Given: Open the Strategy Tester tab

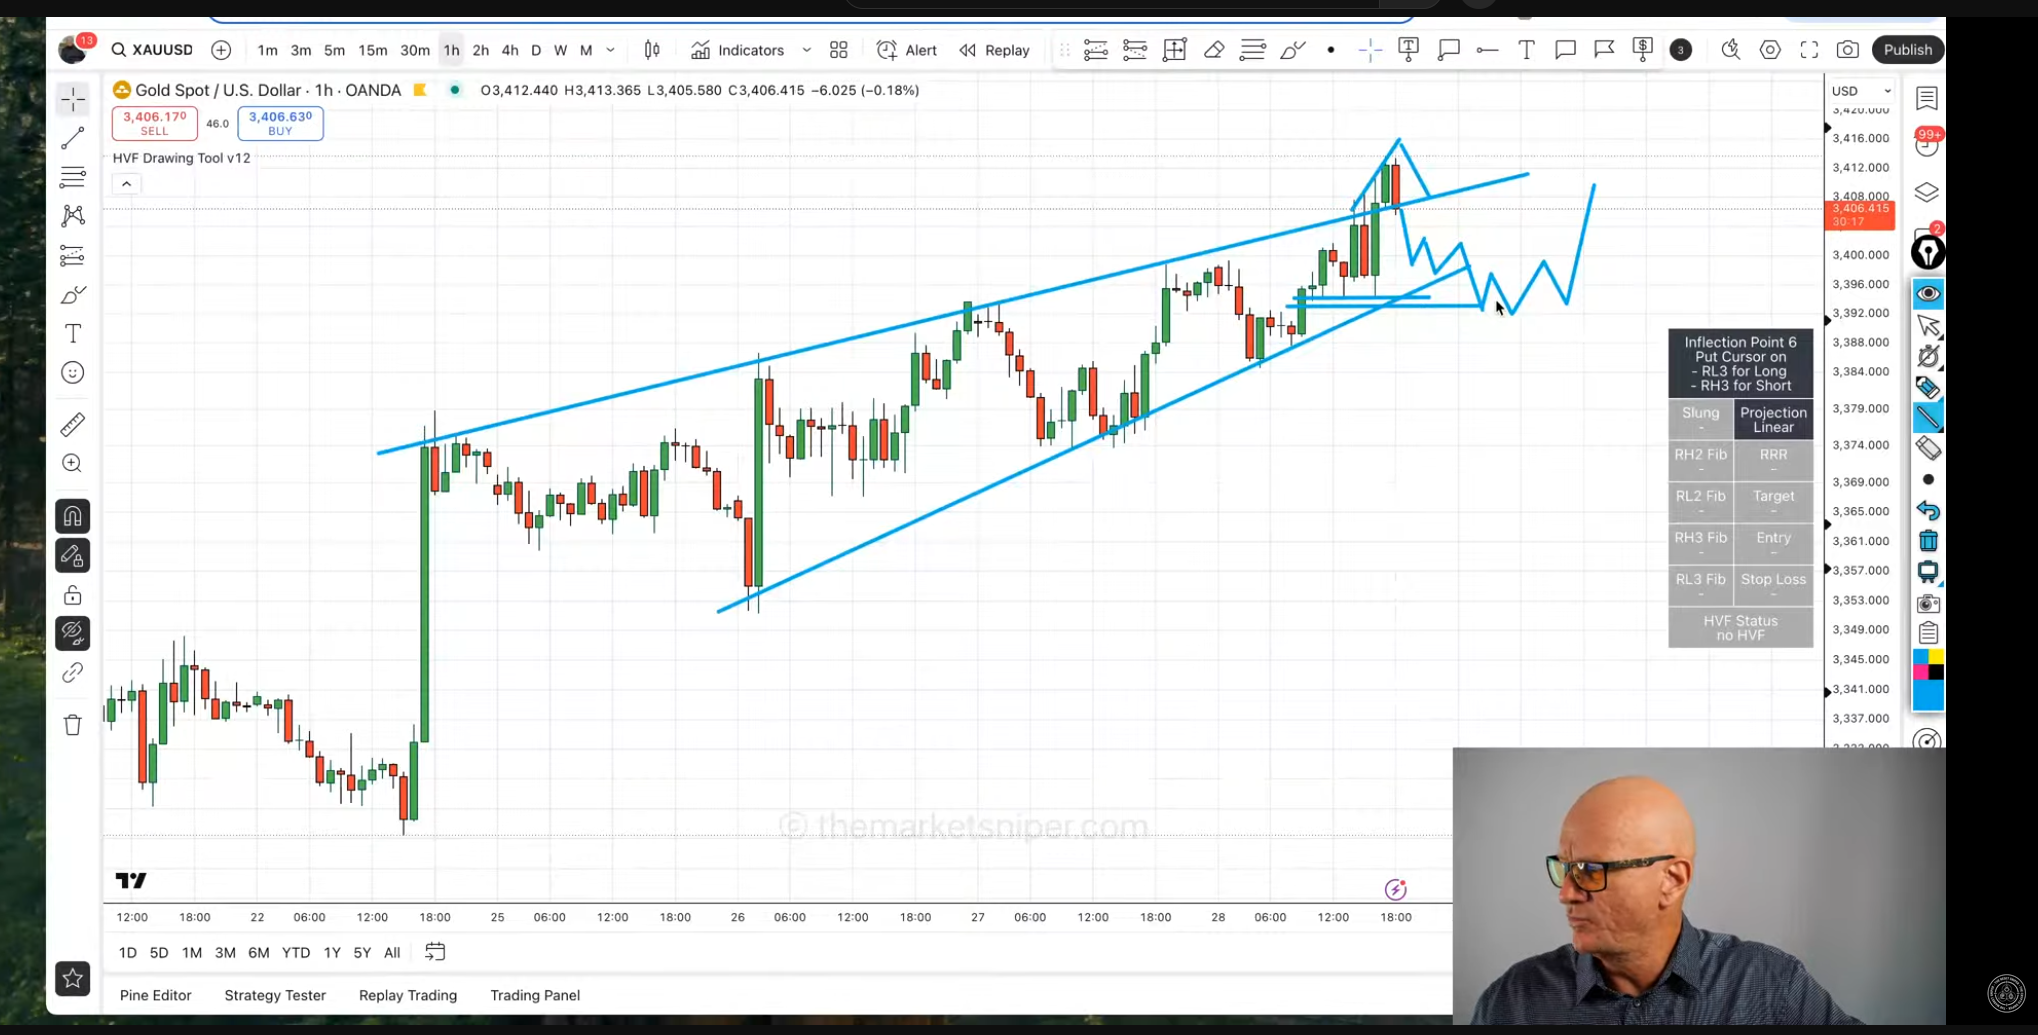Looking at the screenshot, I should [275, 995].
